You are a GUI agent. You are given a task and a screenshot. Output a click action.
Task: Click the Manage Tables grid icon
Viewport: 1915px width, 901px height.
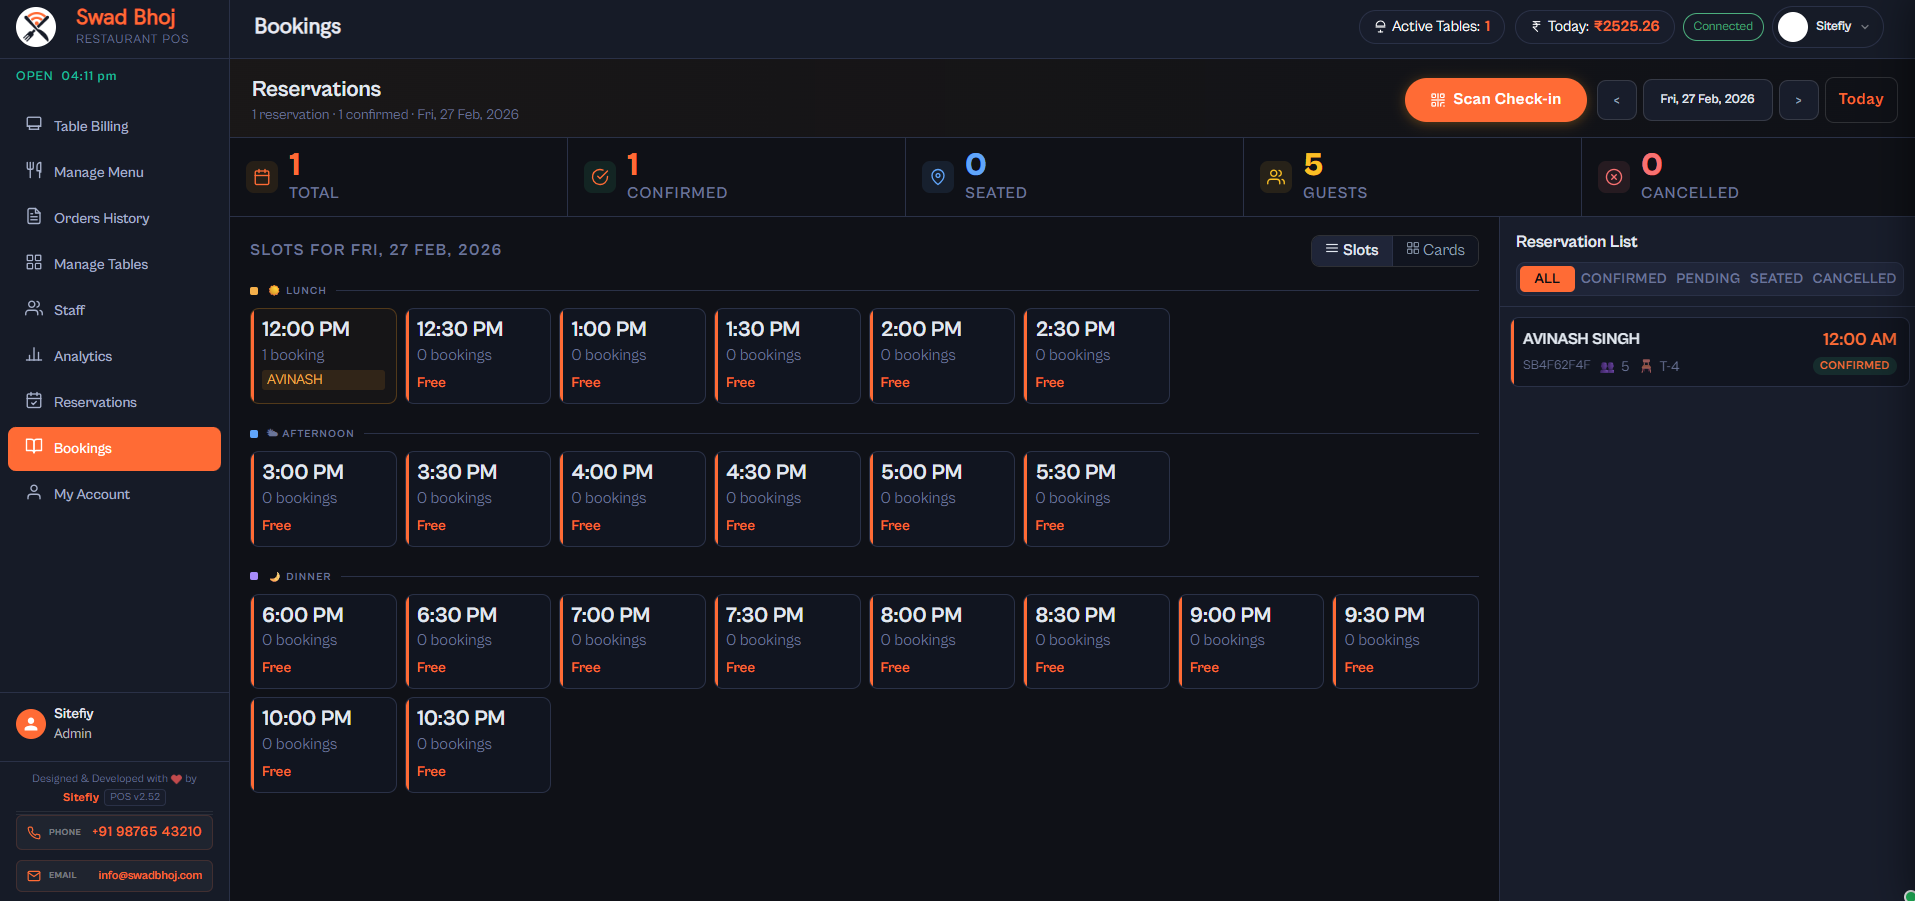click(x=34, y=263)
